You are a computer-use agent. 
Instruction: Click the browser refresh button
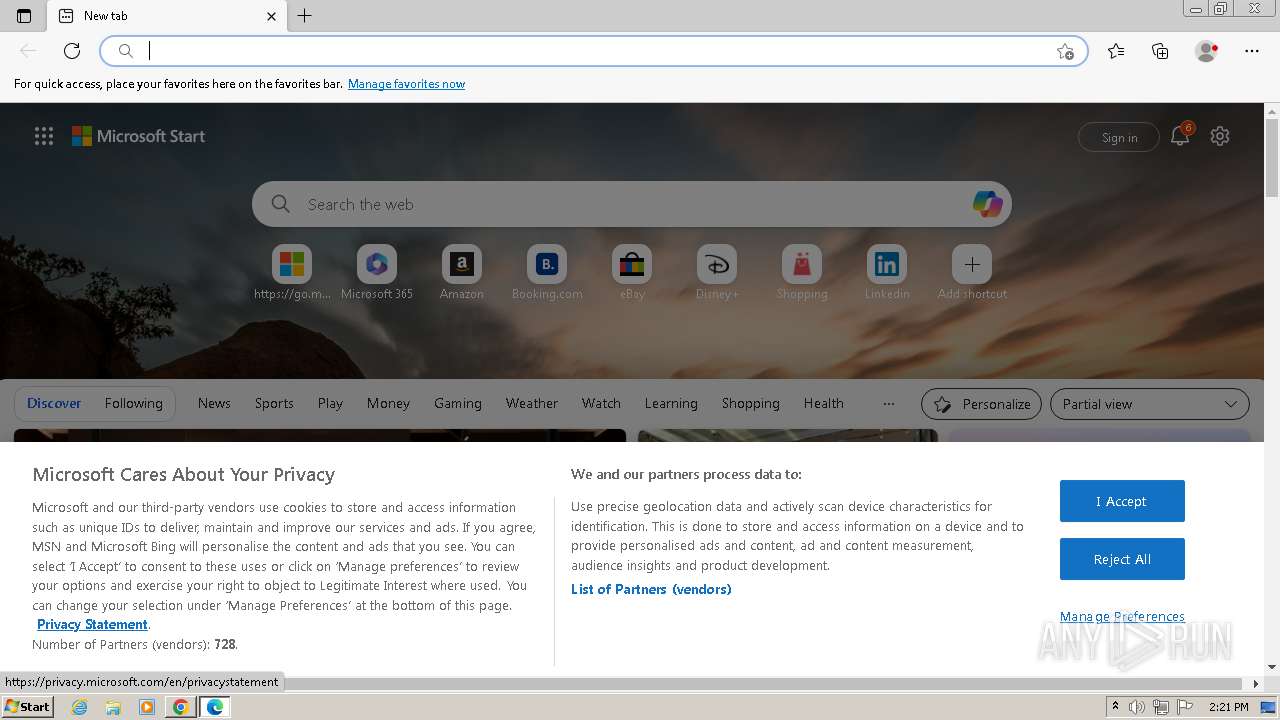click(x=72, y=51)
